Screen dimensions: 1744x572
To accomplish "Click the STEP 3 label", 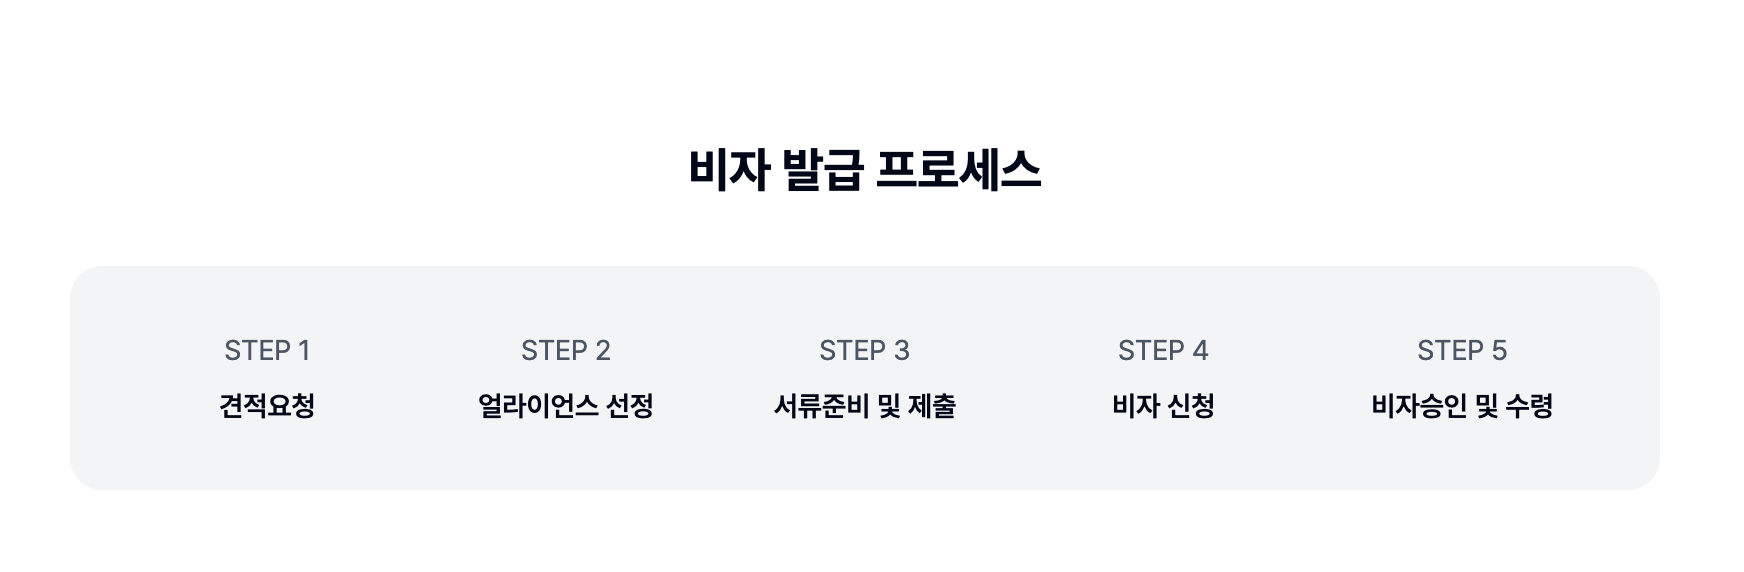I will pos(864,351).
